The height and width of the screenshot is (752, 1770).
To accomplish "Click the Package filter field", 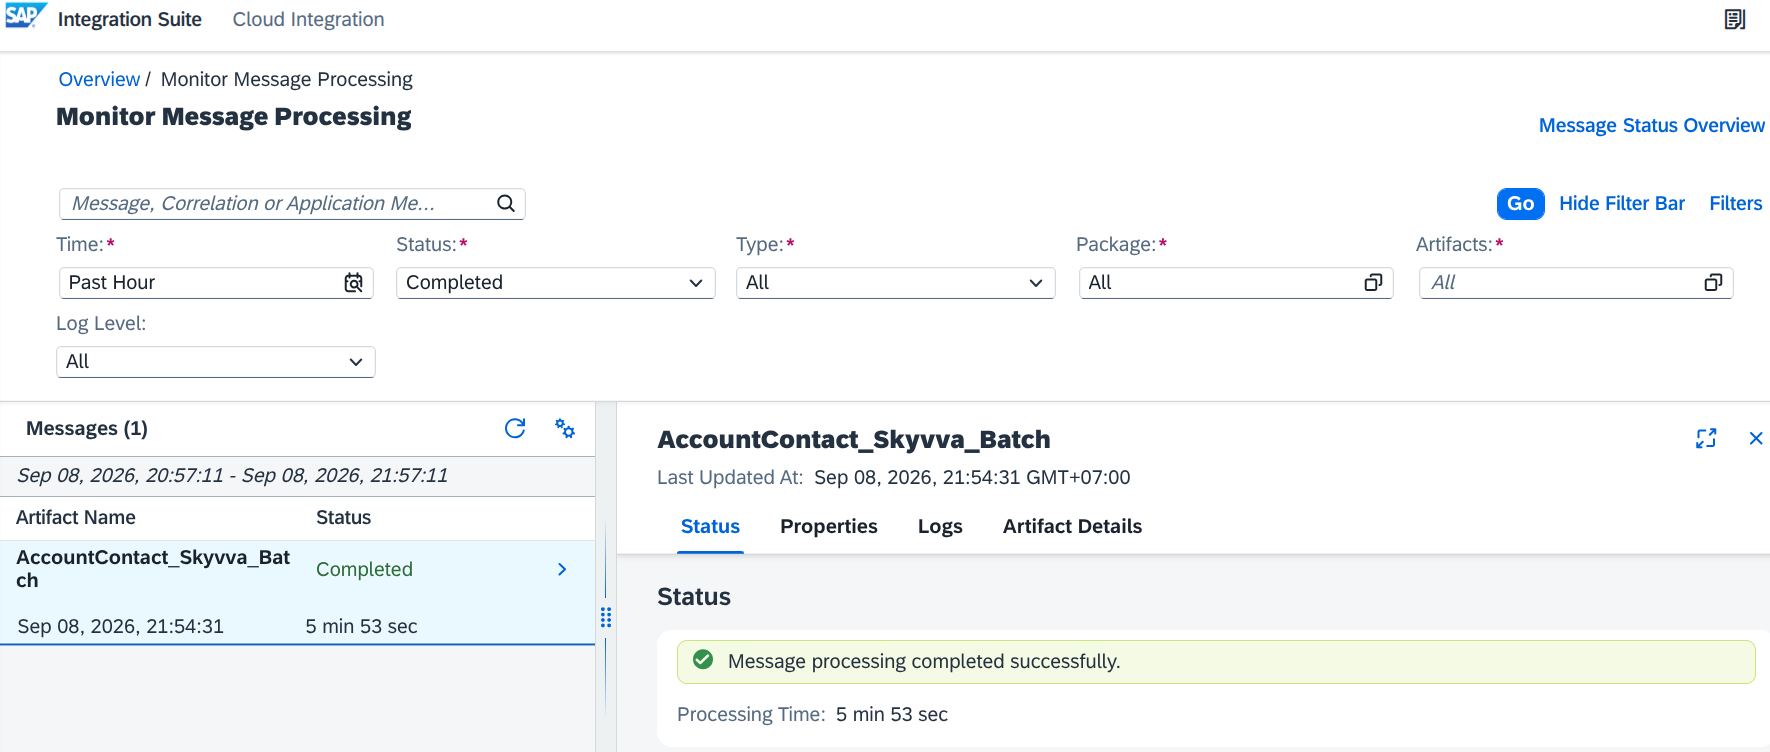I will (1236, 283).
